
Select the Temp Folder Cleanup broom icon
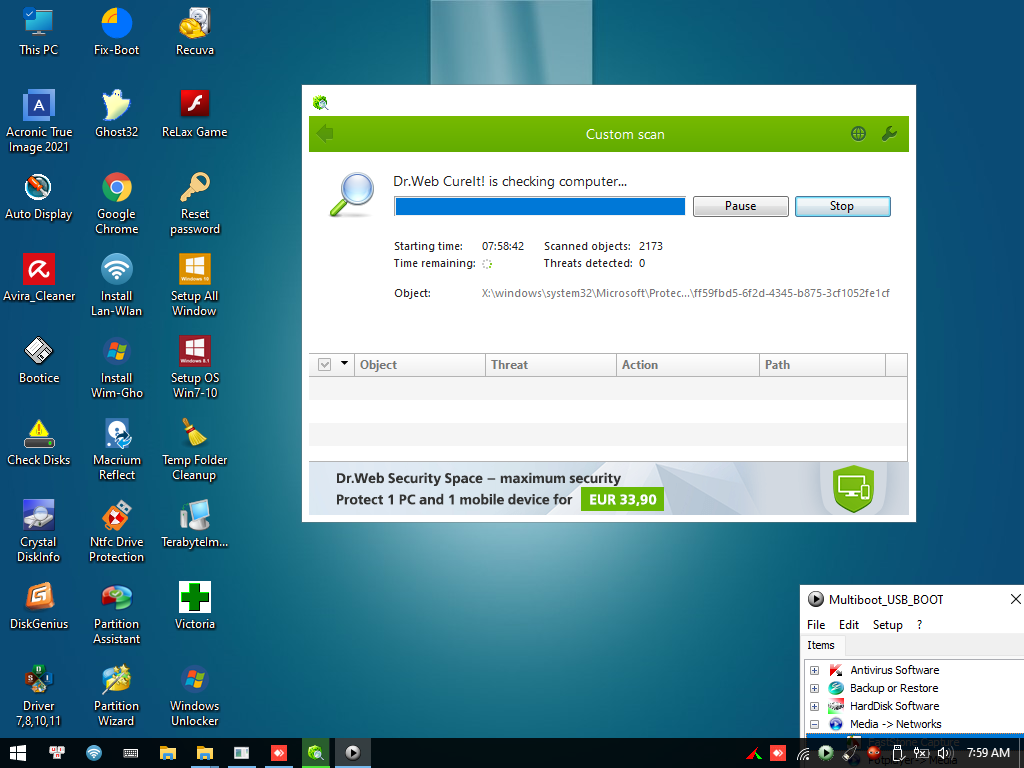195,449
